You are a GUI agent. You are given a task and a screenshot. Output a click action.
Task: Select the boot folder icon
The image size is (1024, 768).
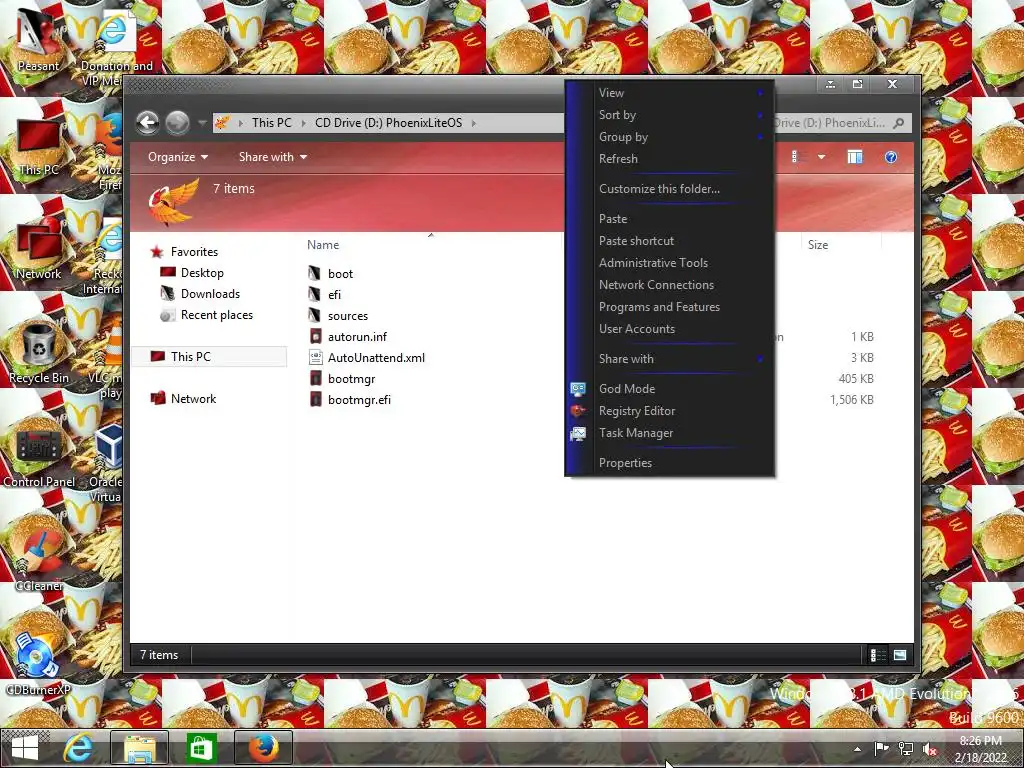315,273
